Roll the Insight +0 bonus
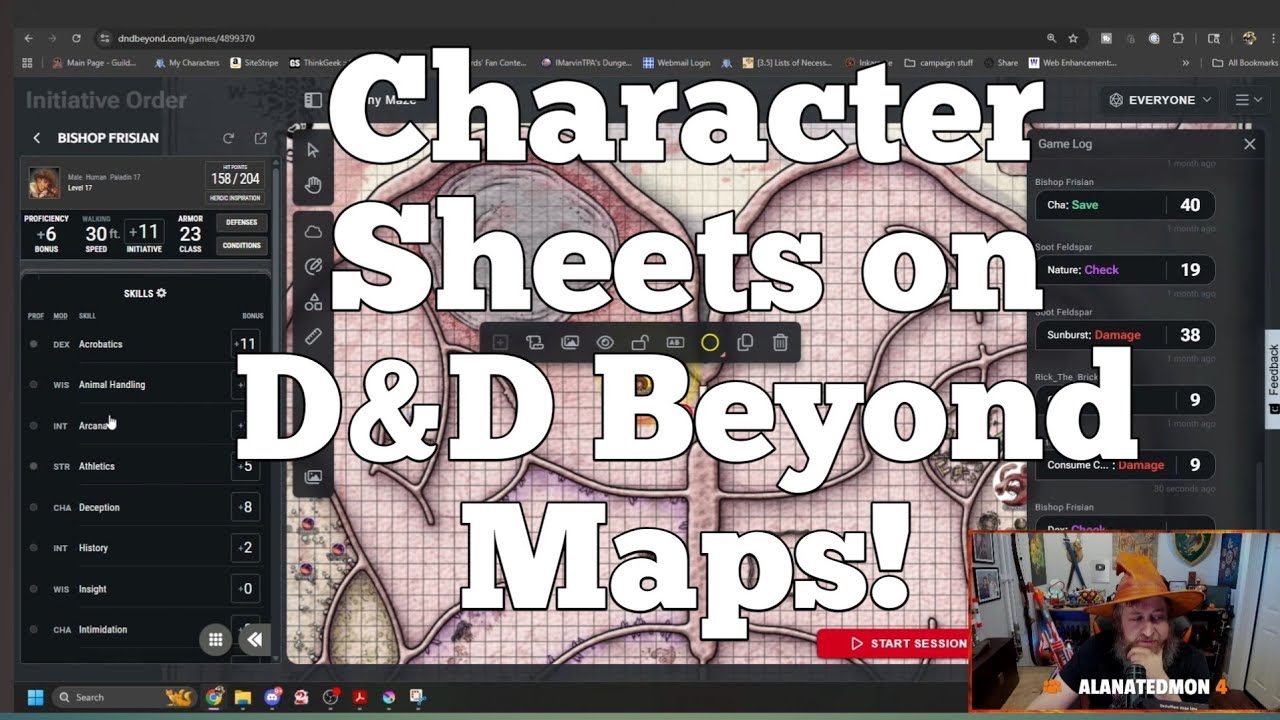The height and width of the screenshot is (720, 1280). [246, 589]
